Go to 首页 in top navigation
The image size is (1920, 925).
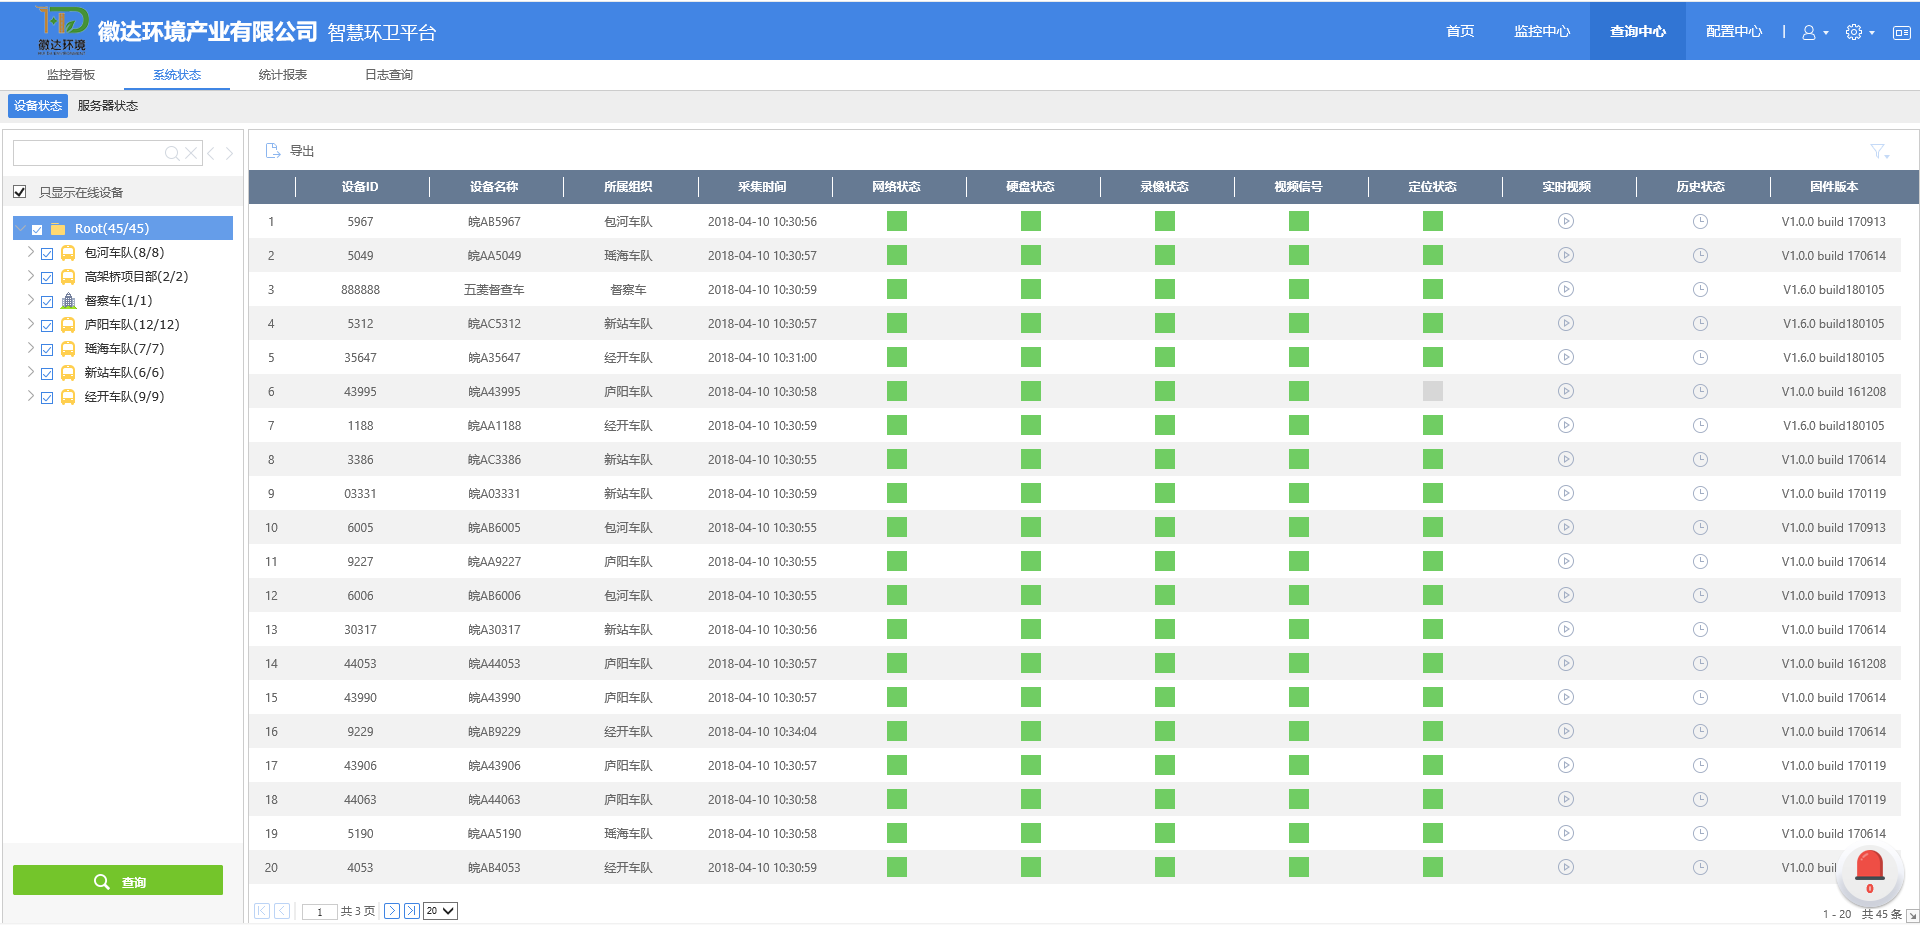tap(1460, 31)
